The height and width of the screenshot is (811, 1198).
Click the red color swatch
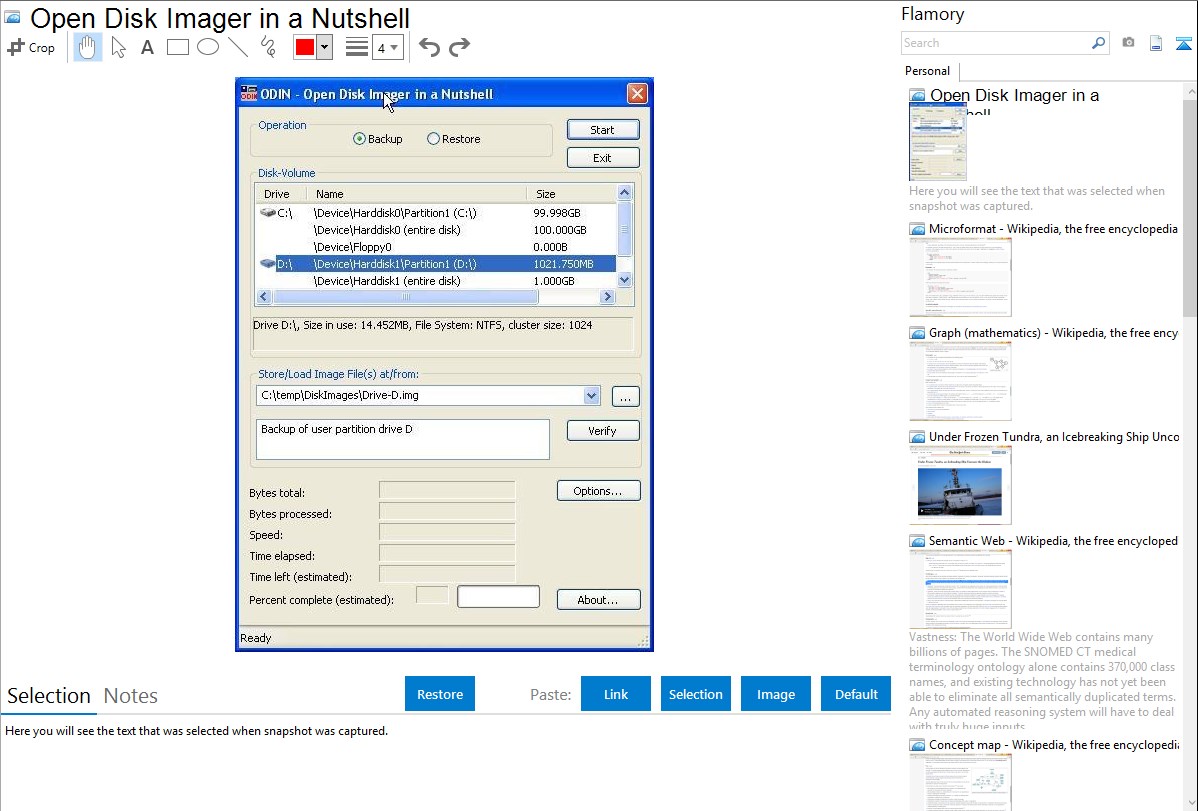(305, 47)
